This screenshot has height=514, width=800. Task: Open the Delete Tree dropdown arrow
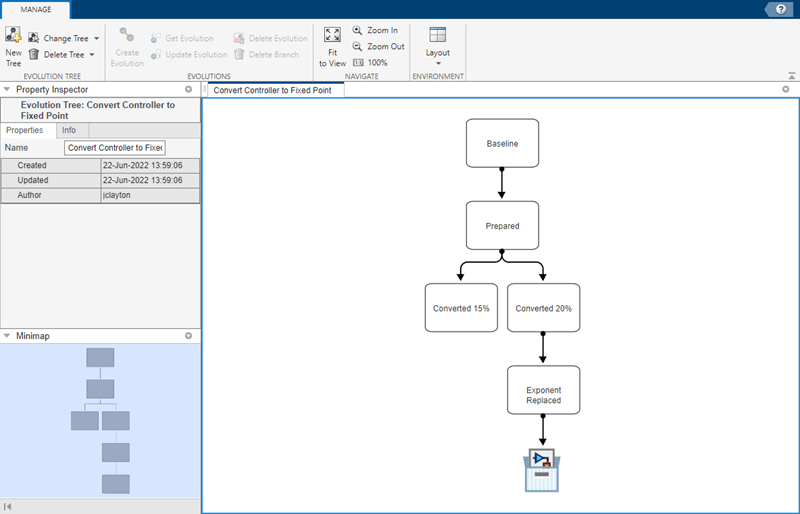[x=92, y=55]
